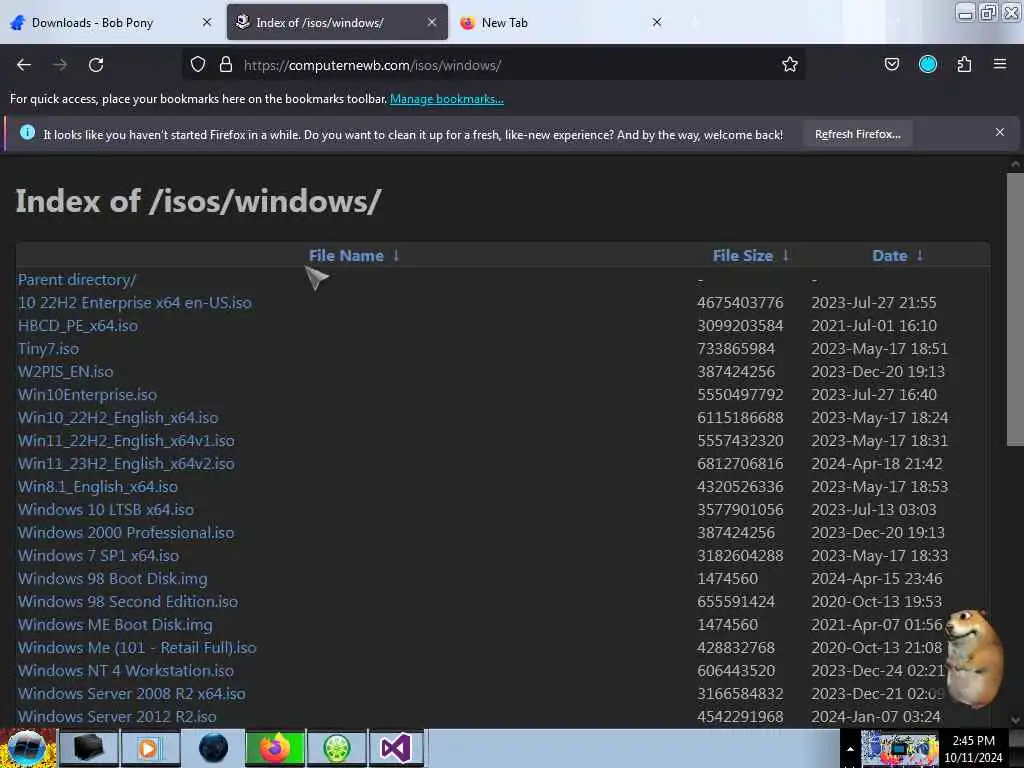Open the HBCD_PE_x64.iso link
This screenshot has width=1024, height=768.
tap(78, 325)
